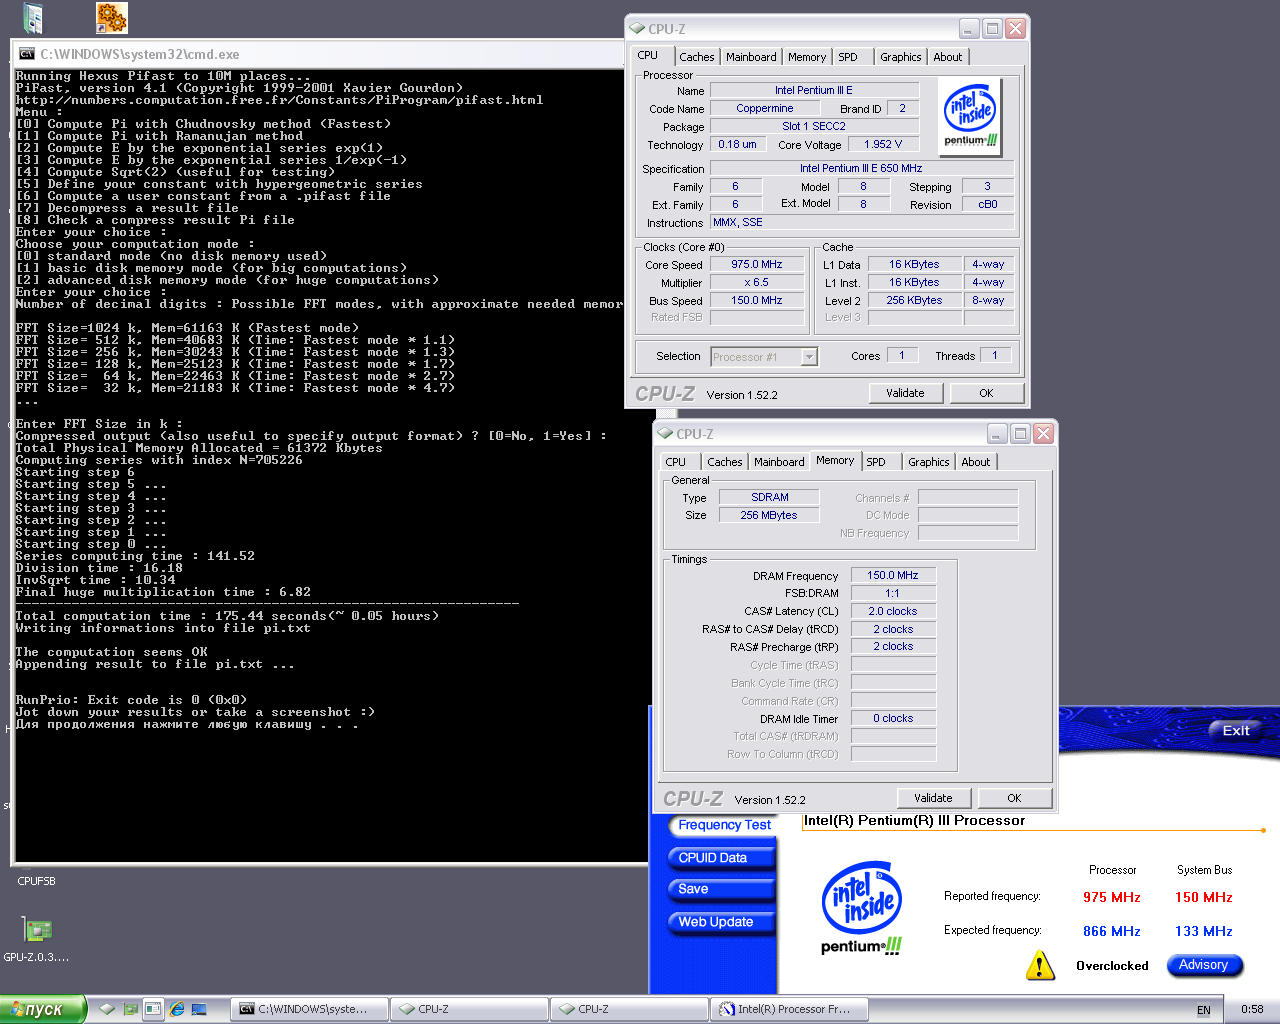Switch to Mainboard tab in lower CPU-Z window
Image resolution: width=1280 pixels, height=1024 pixels.
tap(779, 462)
